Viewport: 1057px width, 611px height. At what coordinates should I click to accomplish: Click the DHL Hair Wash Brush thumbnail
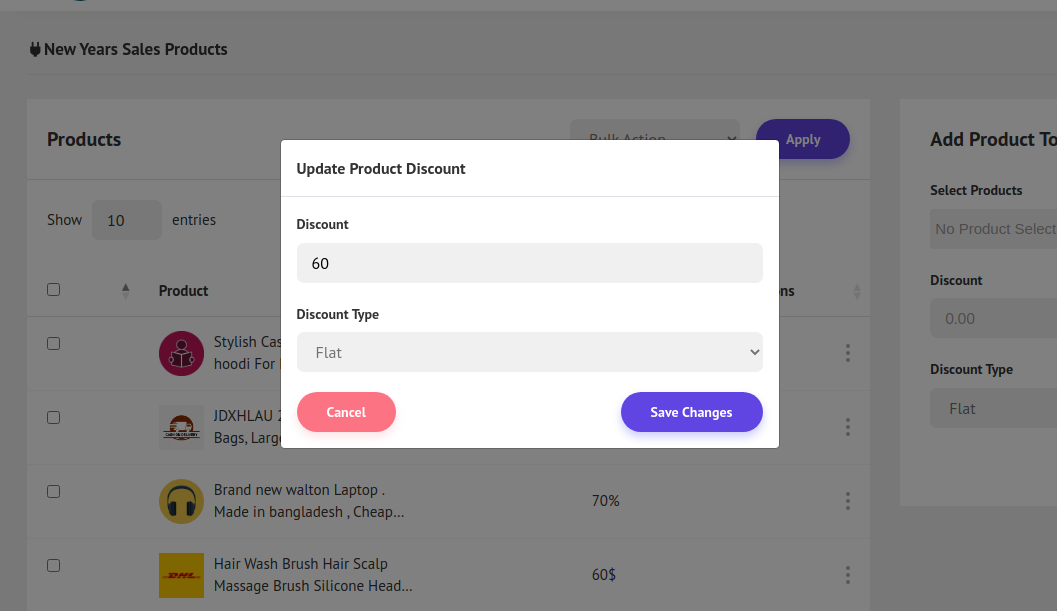(181, 575)
